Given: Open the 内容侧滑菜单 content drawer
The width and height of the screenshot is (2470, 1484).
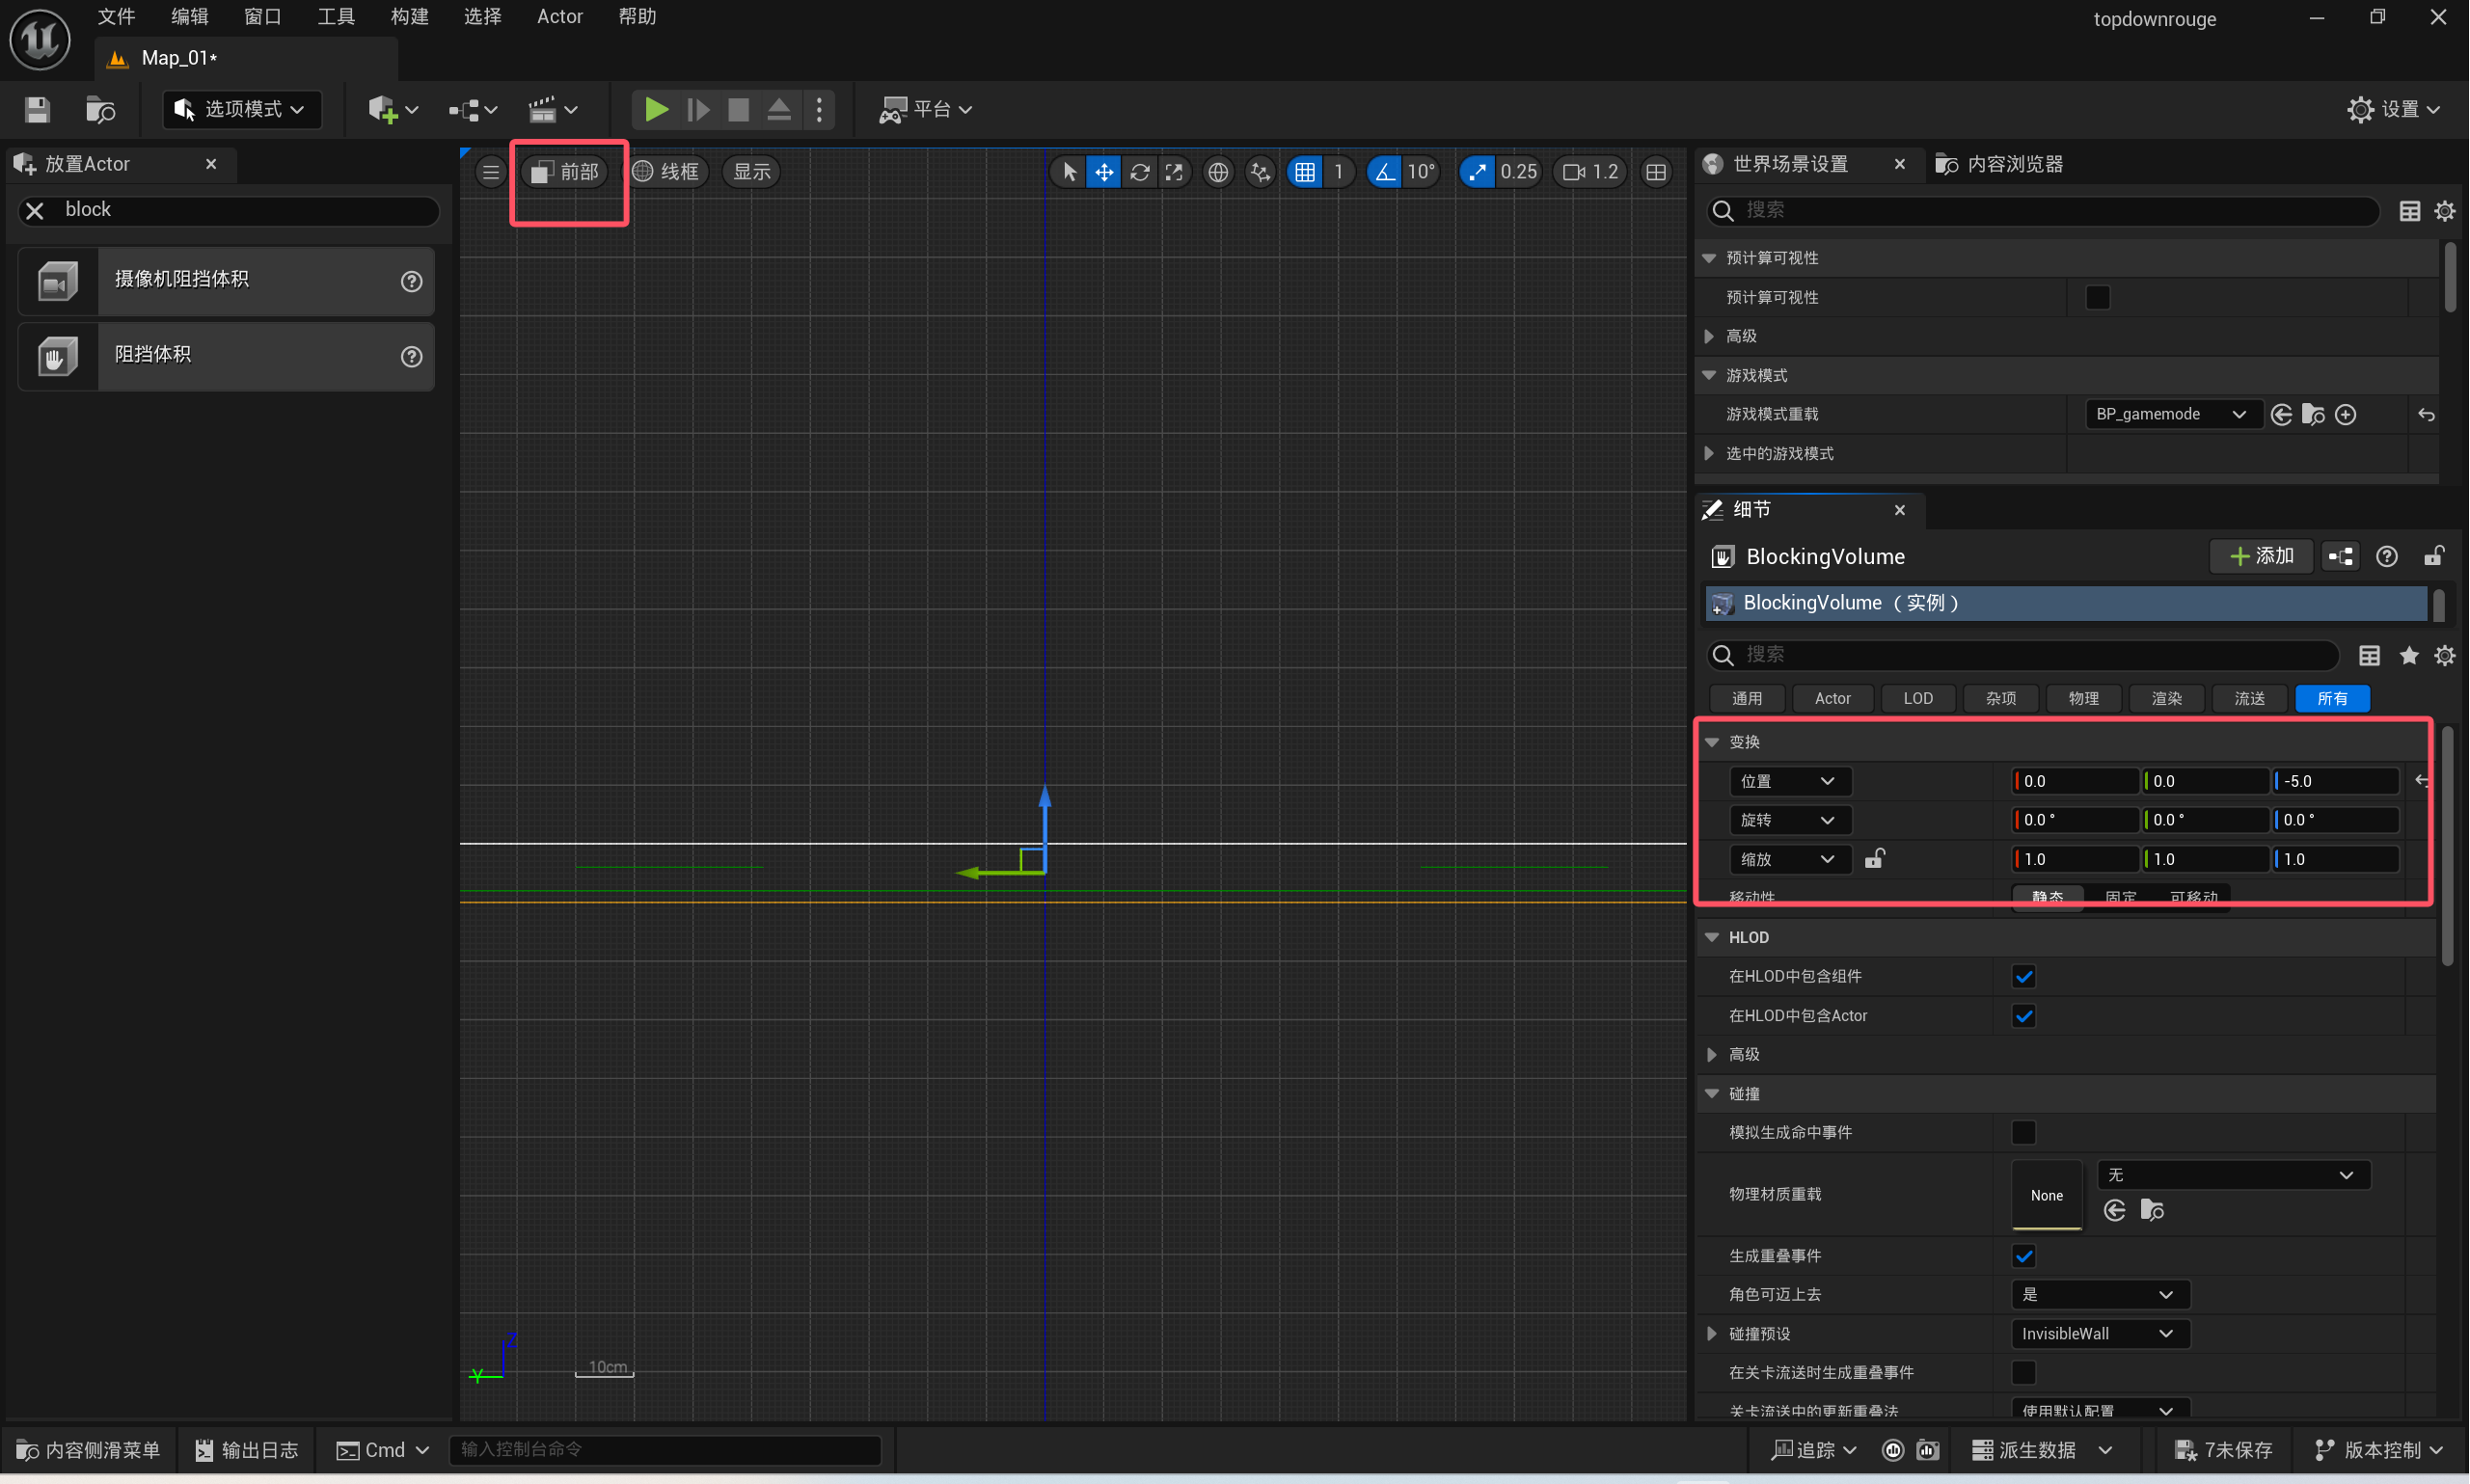Looking at the screenshot, I should point(88,1451).
